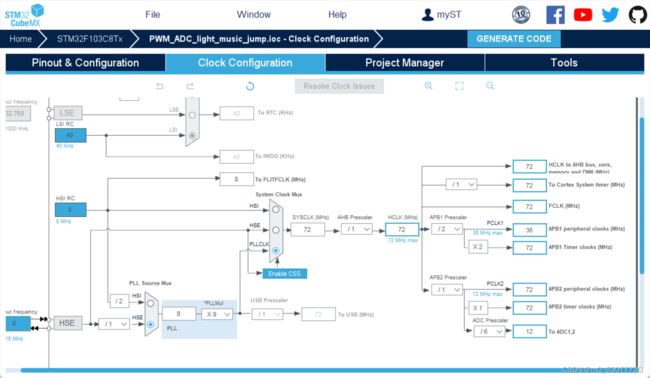Click the SYSCLK (MHz) value field
Image resolution: width=650 pixels, height=378 pixels.
307,229
